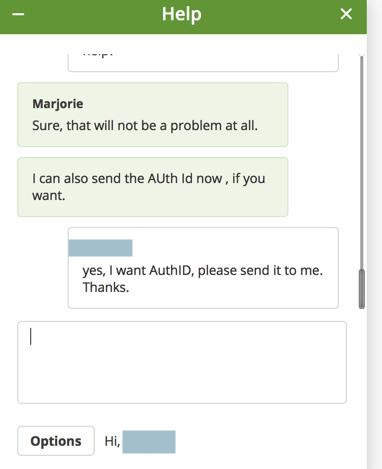
Task: Click the redacted sender name in reply
Action: [x=100, y=248]
